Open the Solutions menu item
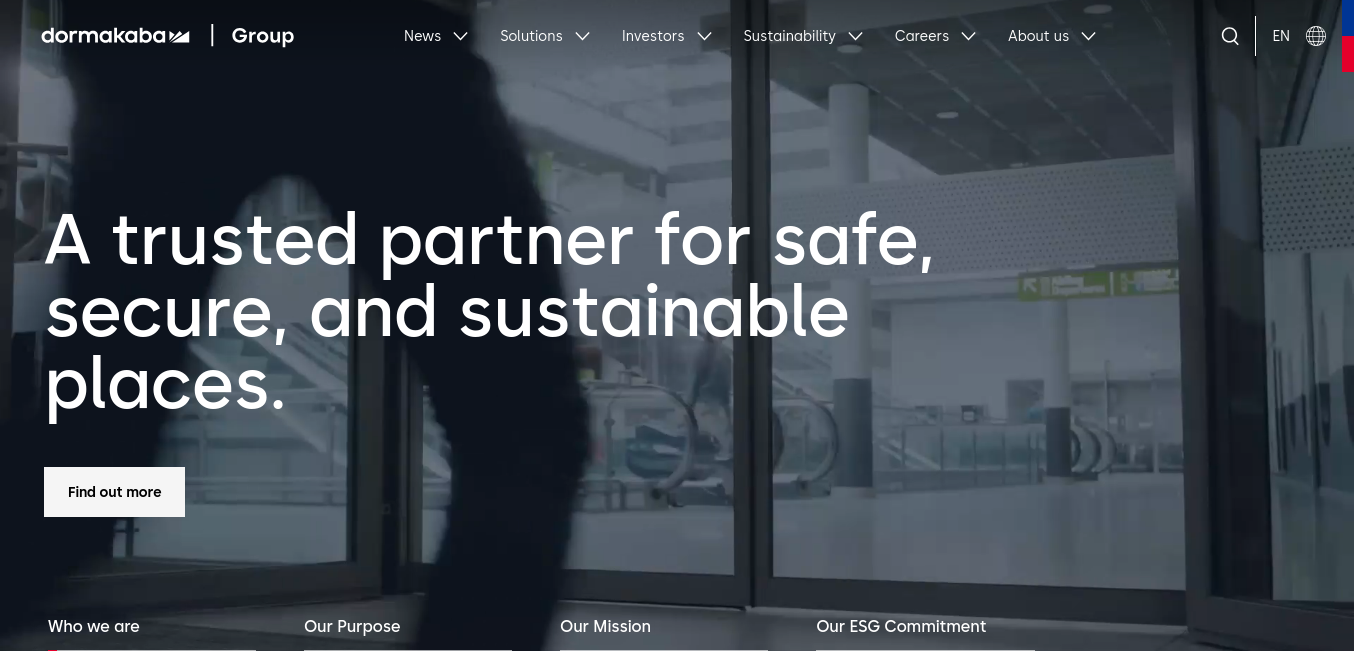This screenshot has width=1366, height=651. 531,36
